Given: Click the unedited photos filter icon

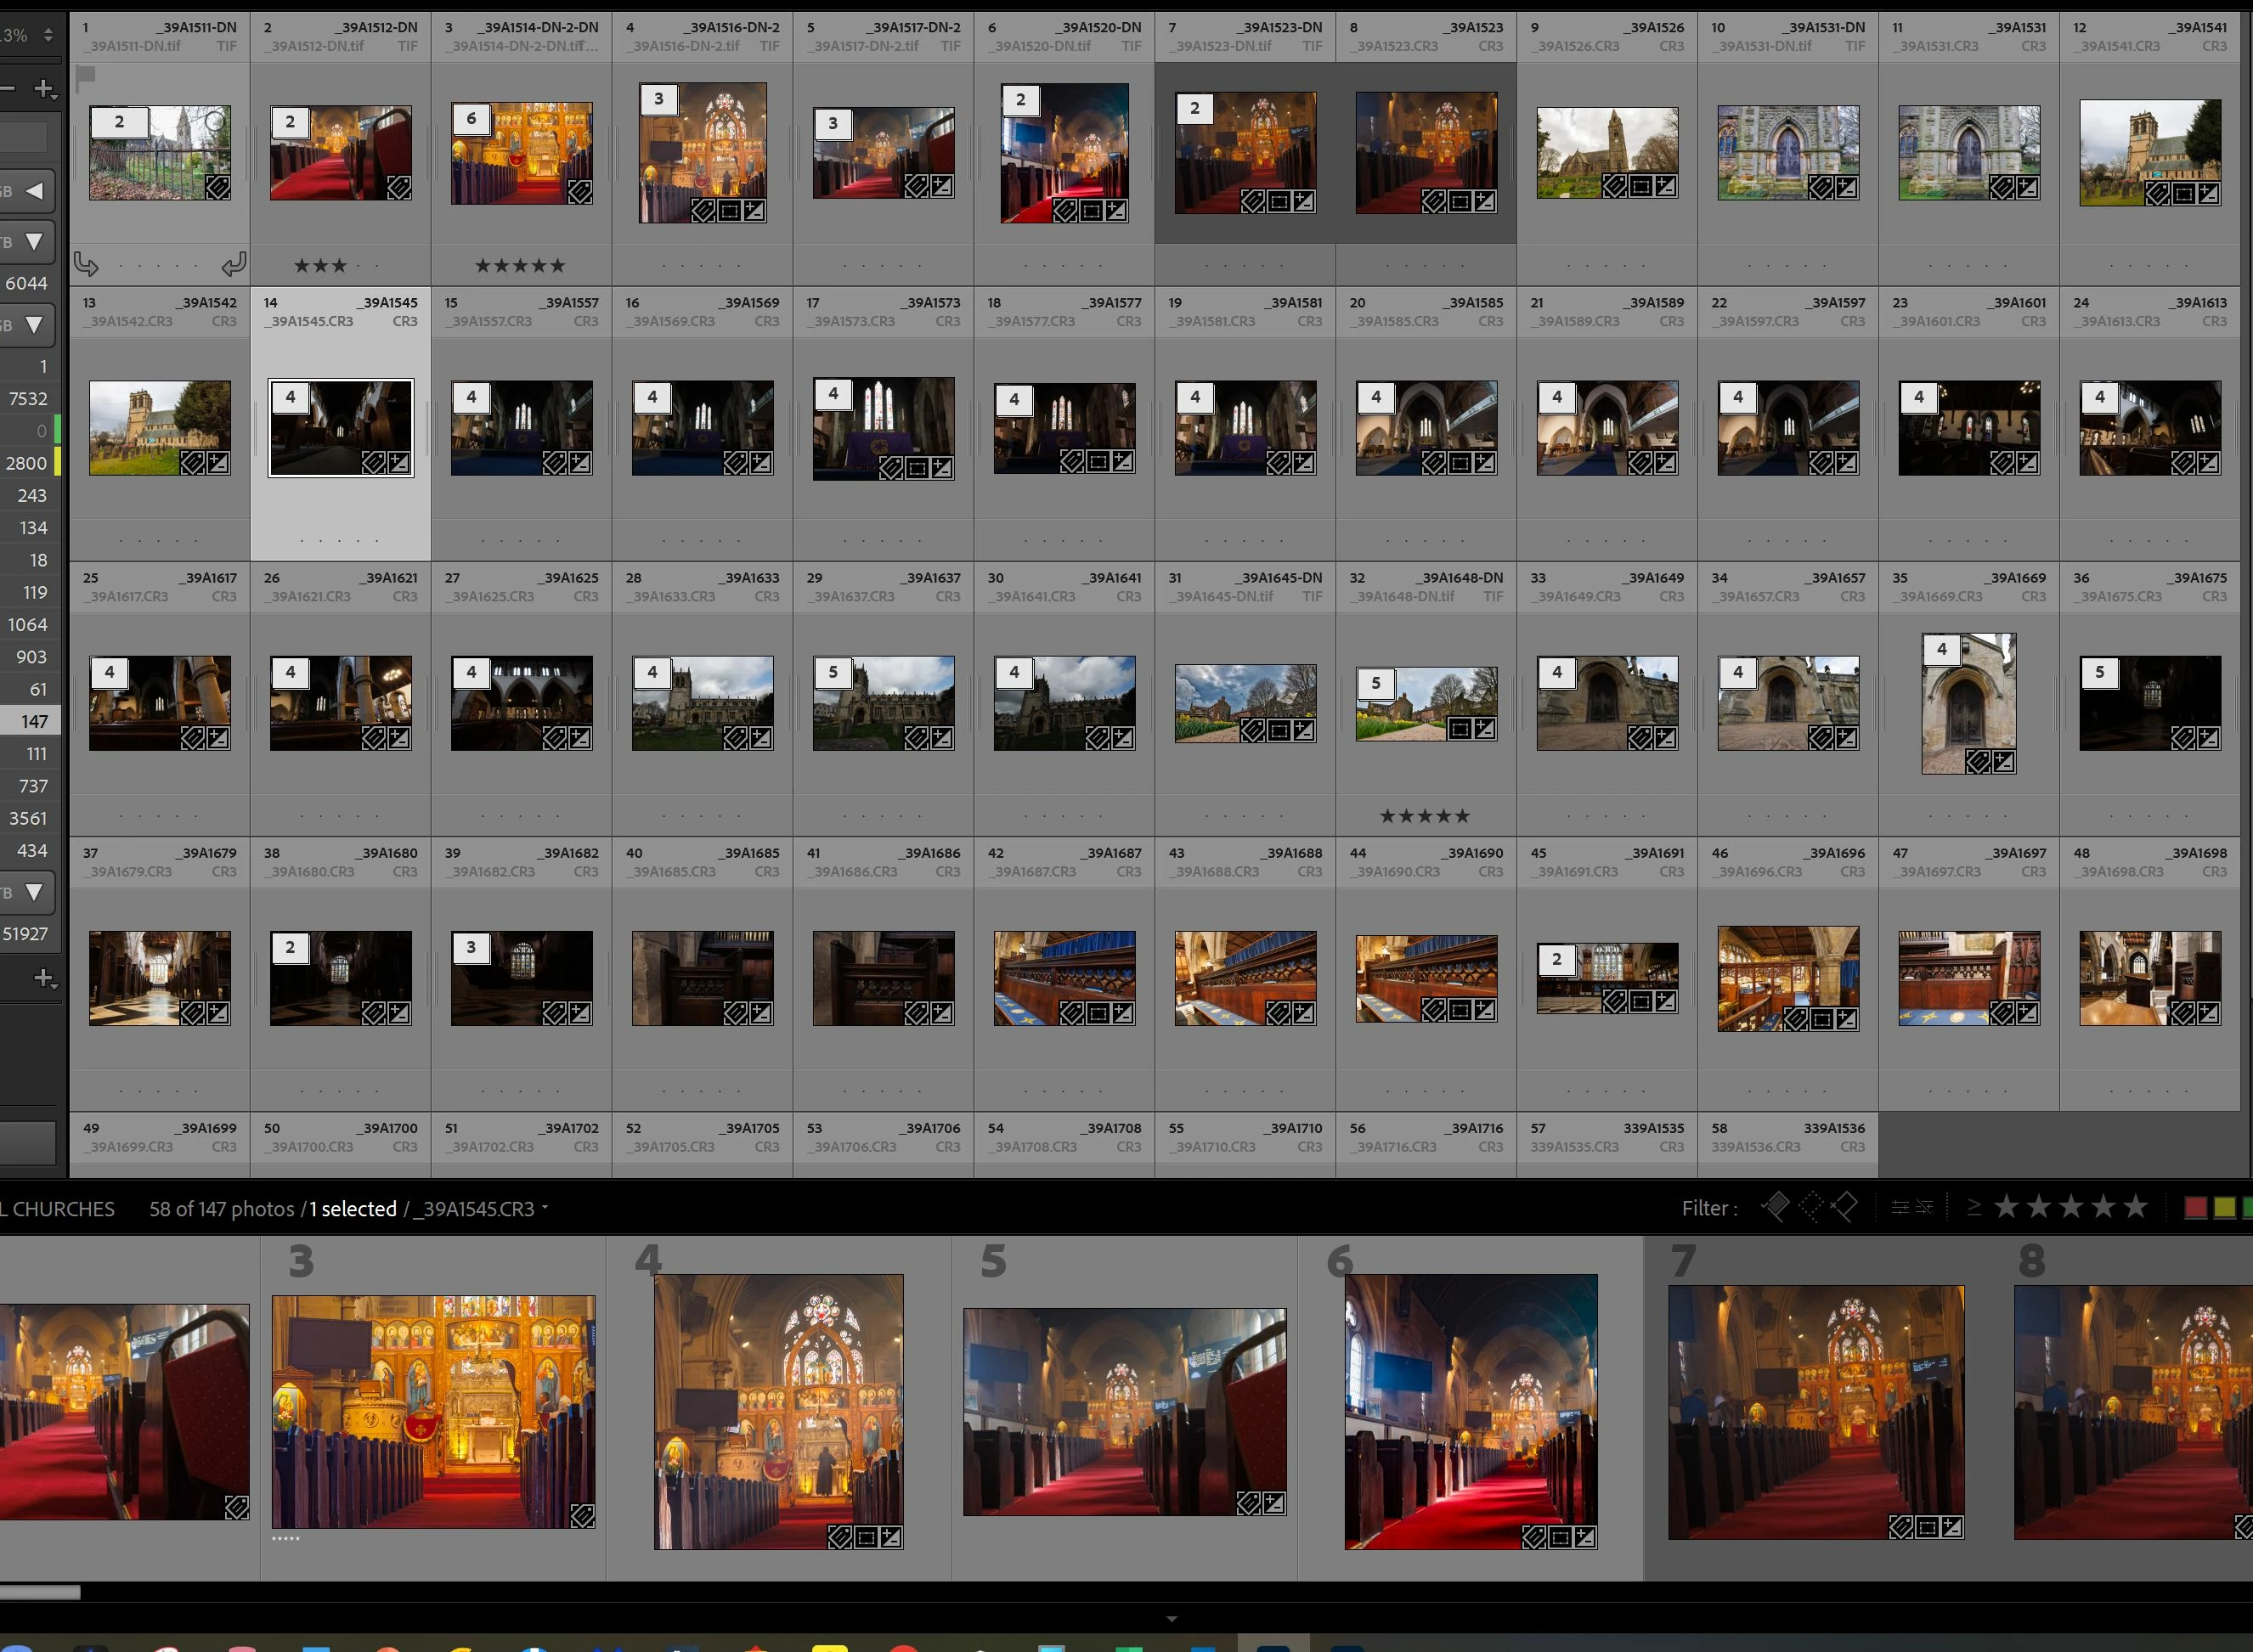Looking at the screenshot, I should (x=1924, y=1208).
